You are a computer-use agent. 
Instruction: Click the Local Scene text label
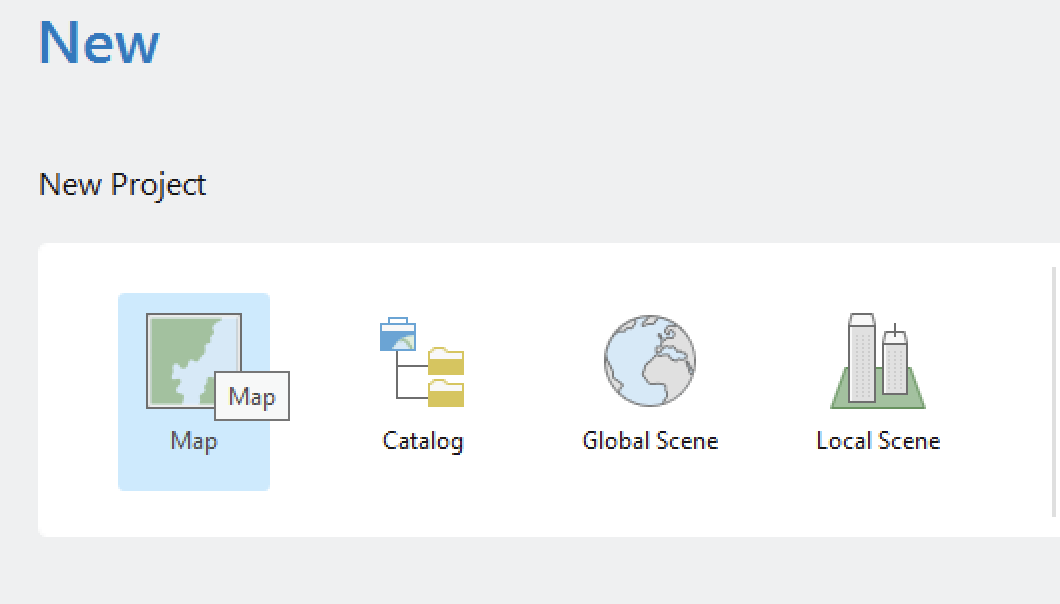click(x=878, y=441)
